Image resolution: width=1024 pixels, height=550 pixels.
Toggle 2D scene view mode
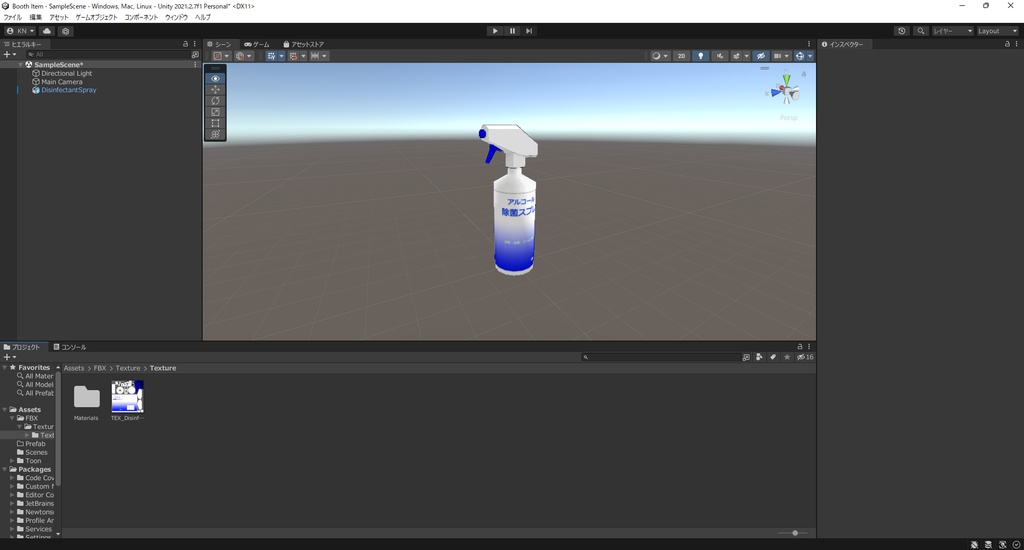tap(681, 56)
